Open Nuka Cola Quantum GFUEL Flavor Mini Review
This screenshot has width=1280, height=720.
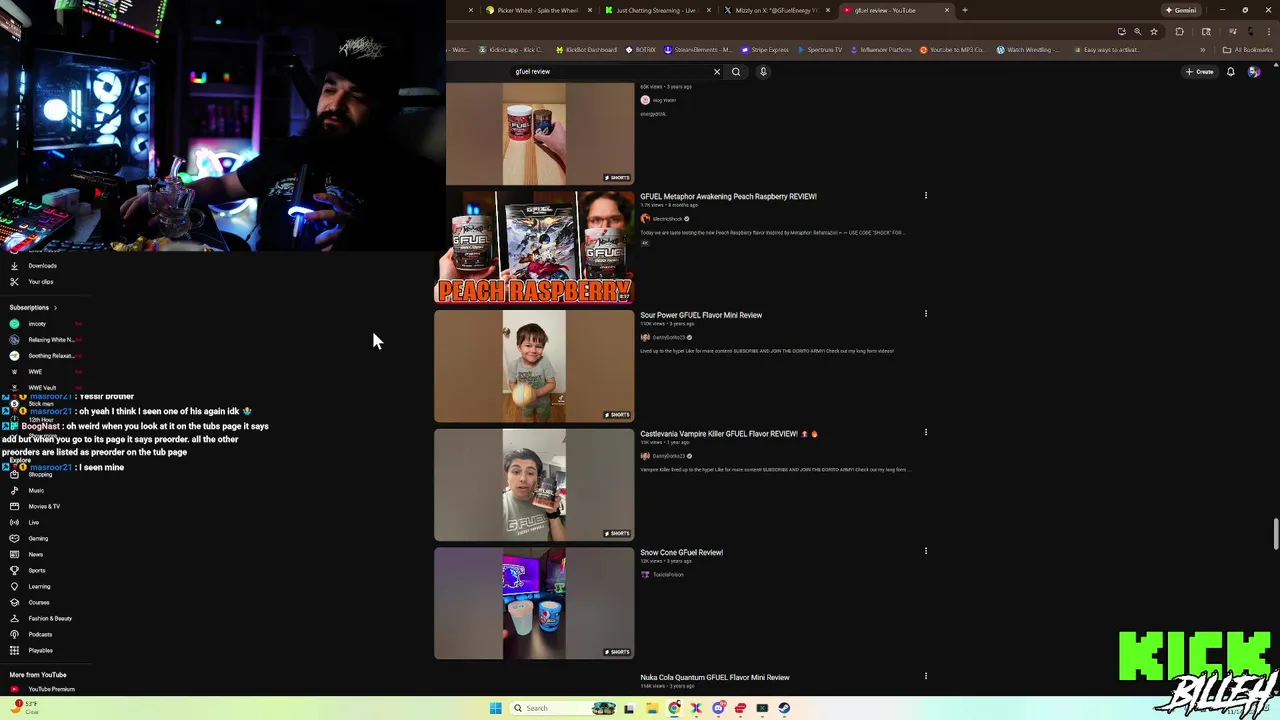715,678
